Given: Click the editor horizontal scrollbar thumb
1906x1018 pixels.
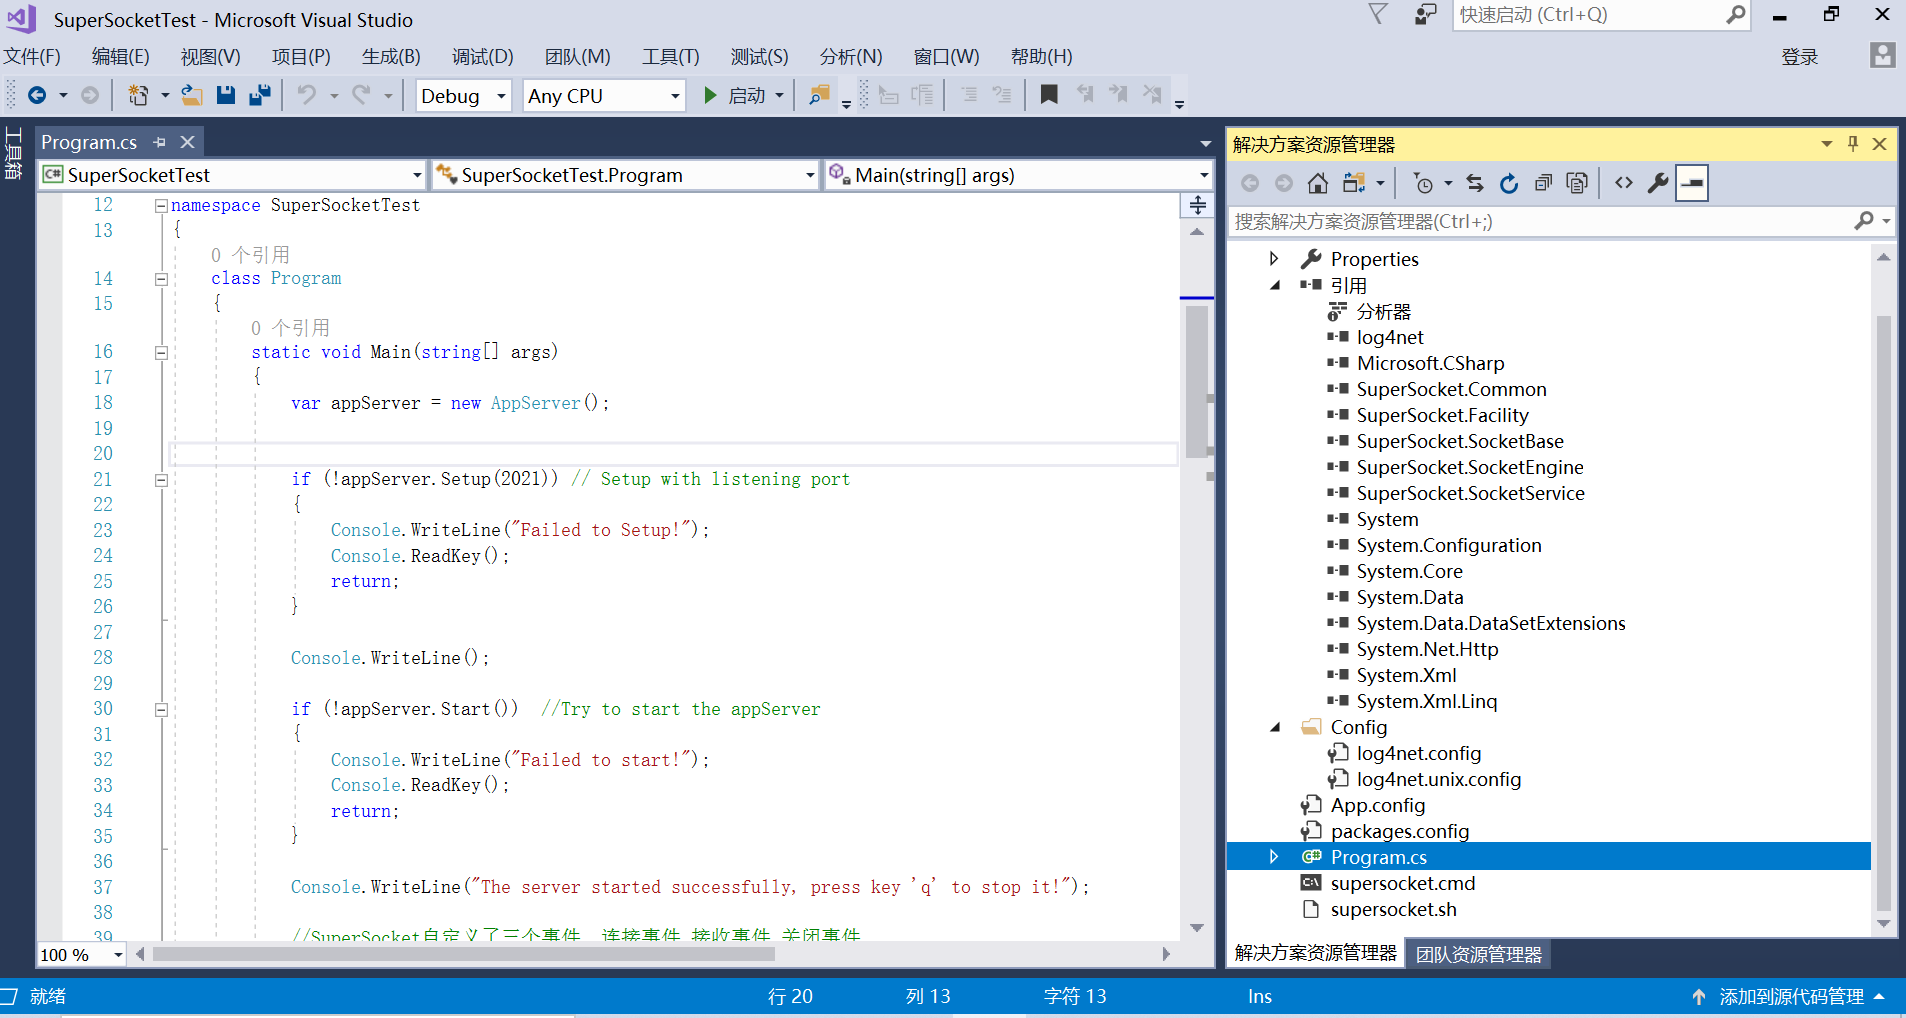Looking at the screenshot, I should pos(464,954).
